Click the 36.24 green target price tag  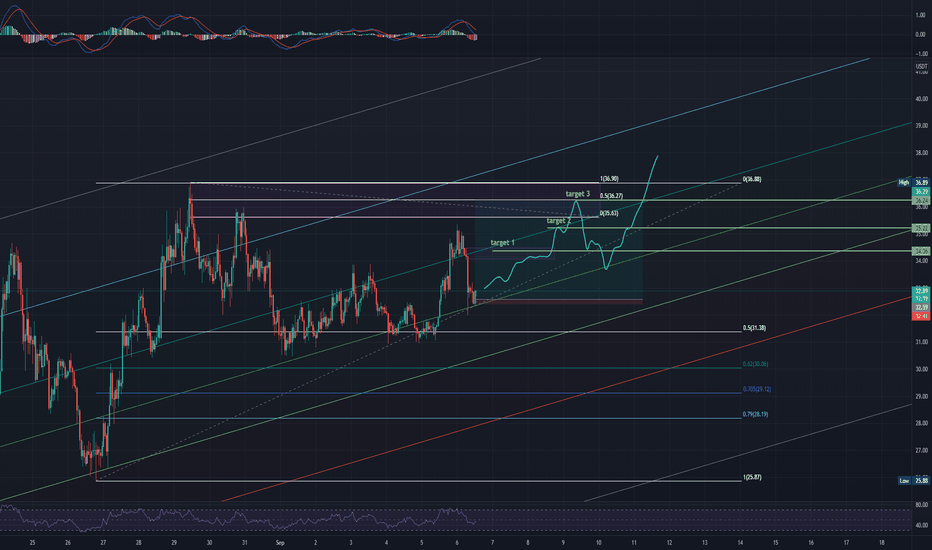pos(921,201)
